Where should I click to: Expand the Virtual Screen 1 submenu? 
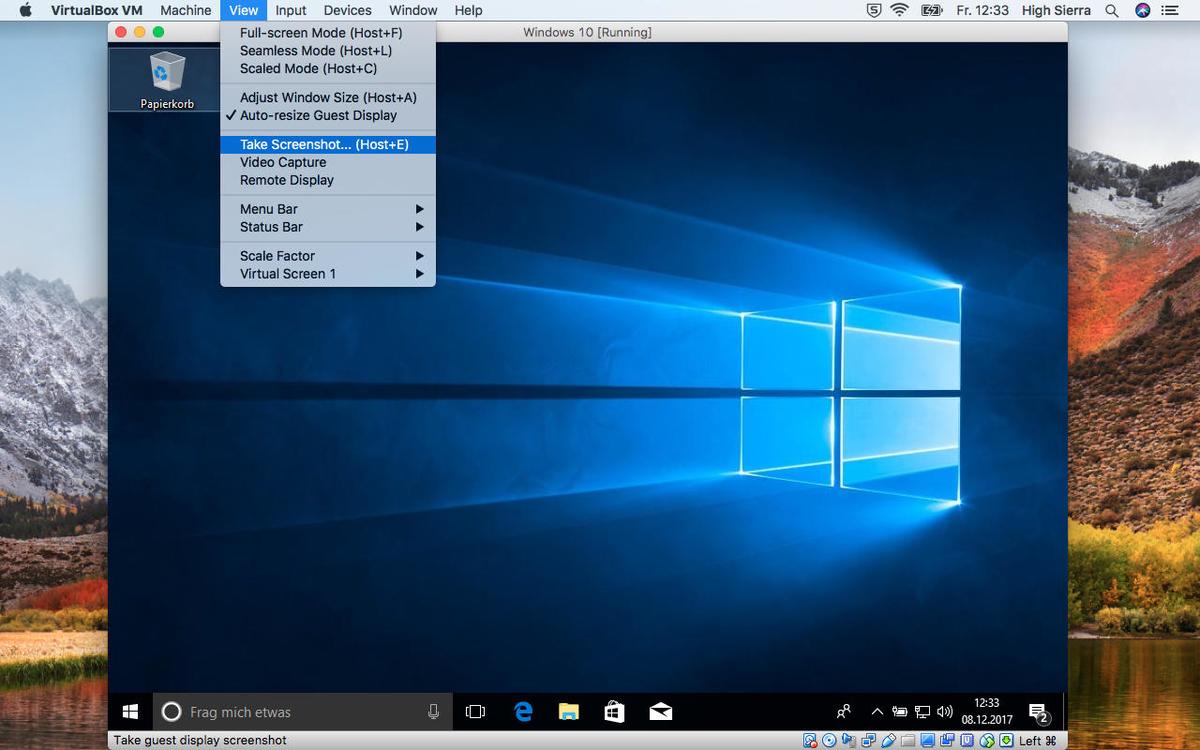(327, 274)
